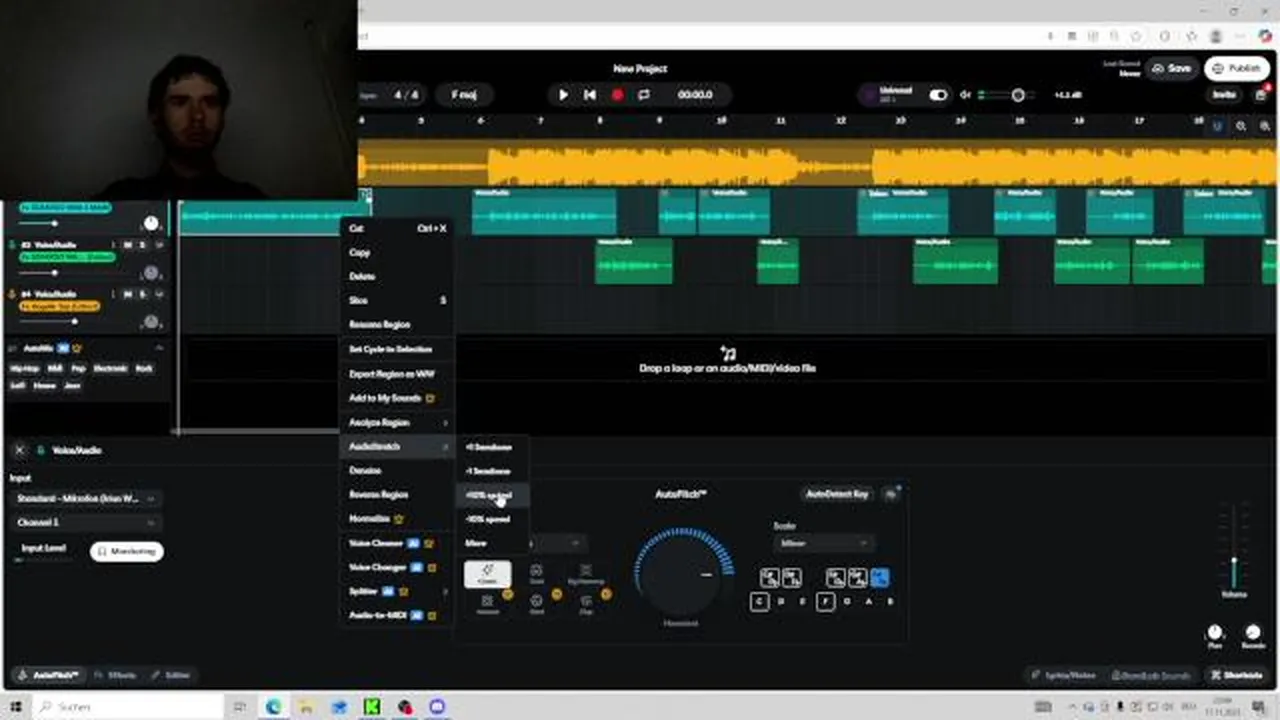The width and height of the screenshot is (1280, 720).
Task: Select the Classic AutoPitch effect
Action: 487,573
